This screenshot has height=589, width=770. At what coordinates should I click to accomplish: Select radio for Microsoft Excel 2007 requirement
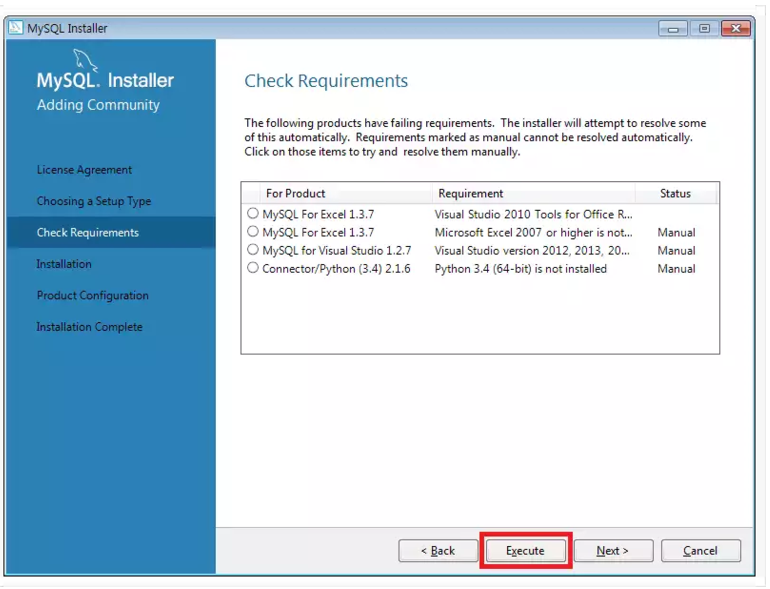point(252,231)
